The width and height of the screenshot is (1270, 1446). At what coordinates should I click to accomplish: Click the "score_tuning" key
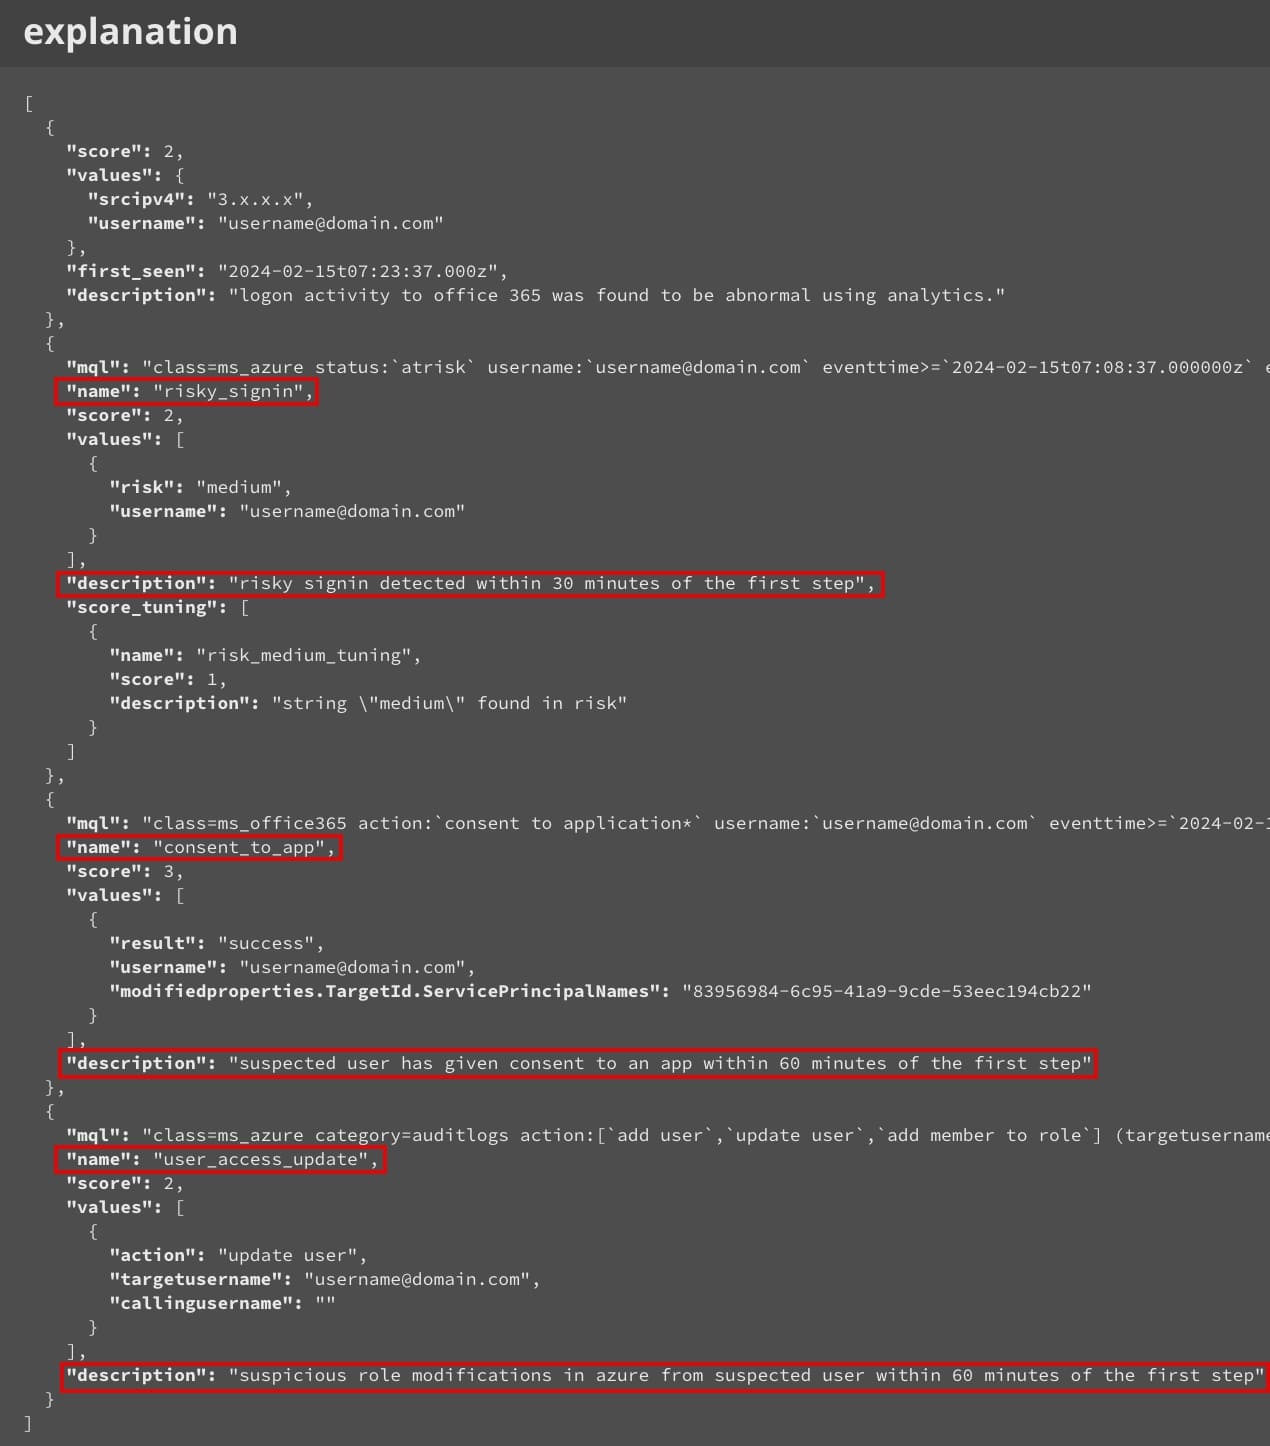(140, 607)
